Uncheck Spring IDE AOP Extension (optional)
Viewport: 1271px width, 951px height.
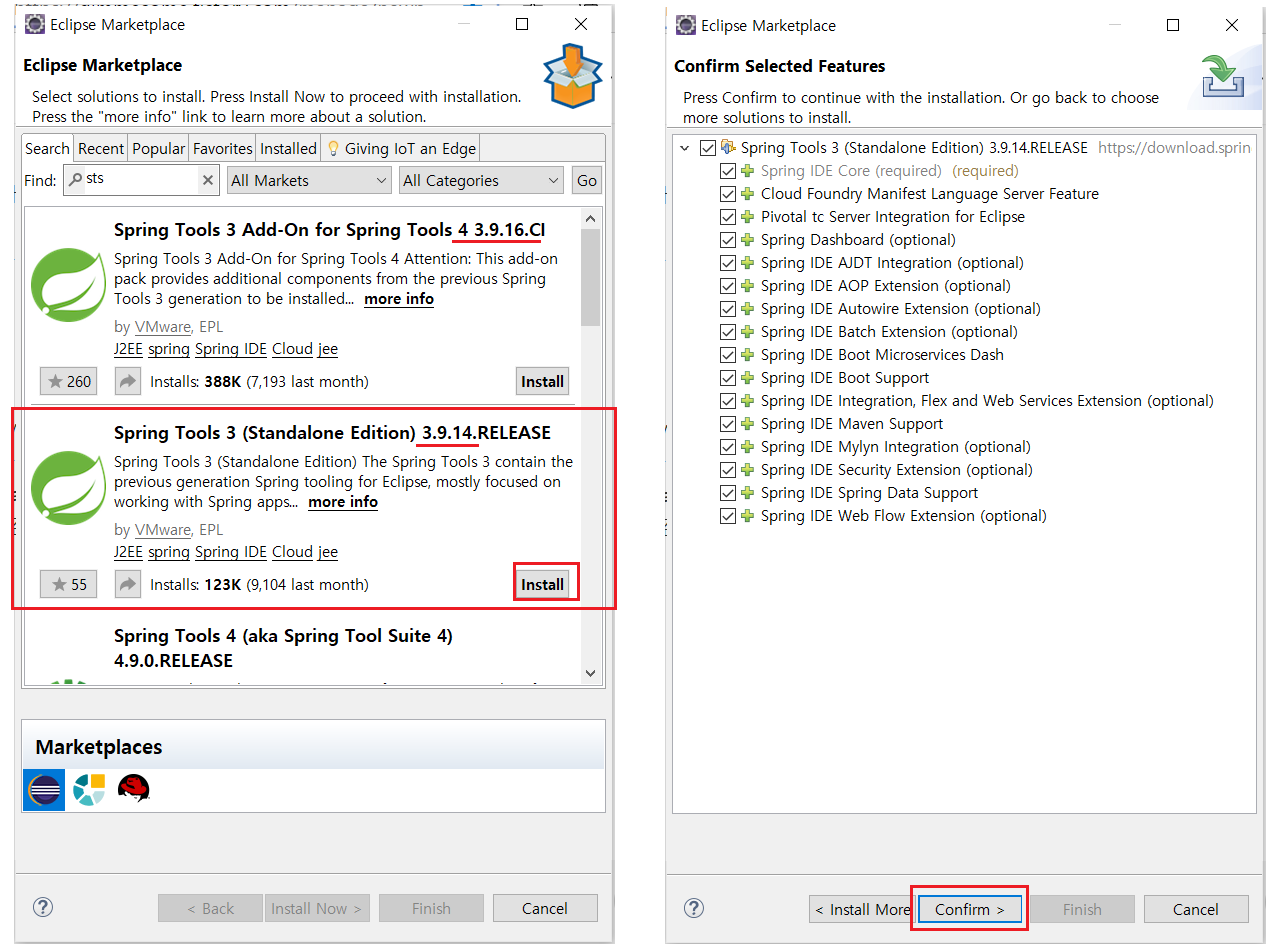point(728,286)
